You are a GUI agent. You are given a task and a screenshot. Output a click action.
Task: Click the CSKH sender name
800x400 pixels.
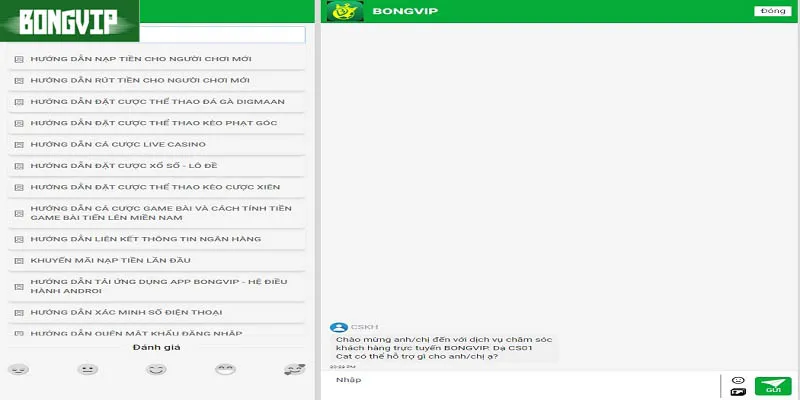(x=364, y=327)
